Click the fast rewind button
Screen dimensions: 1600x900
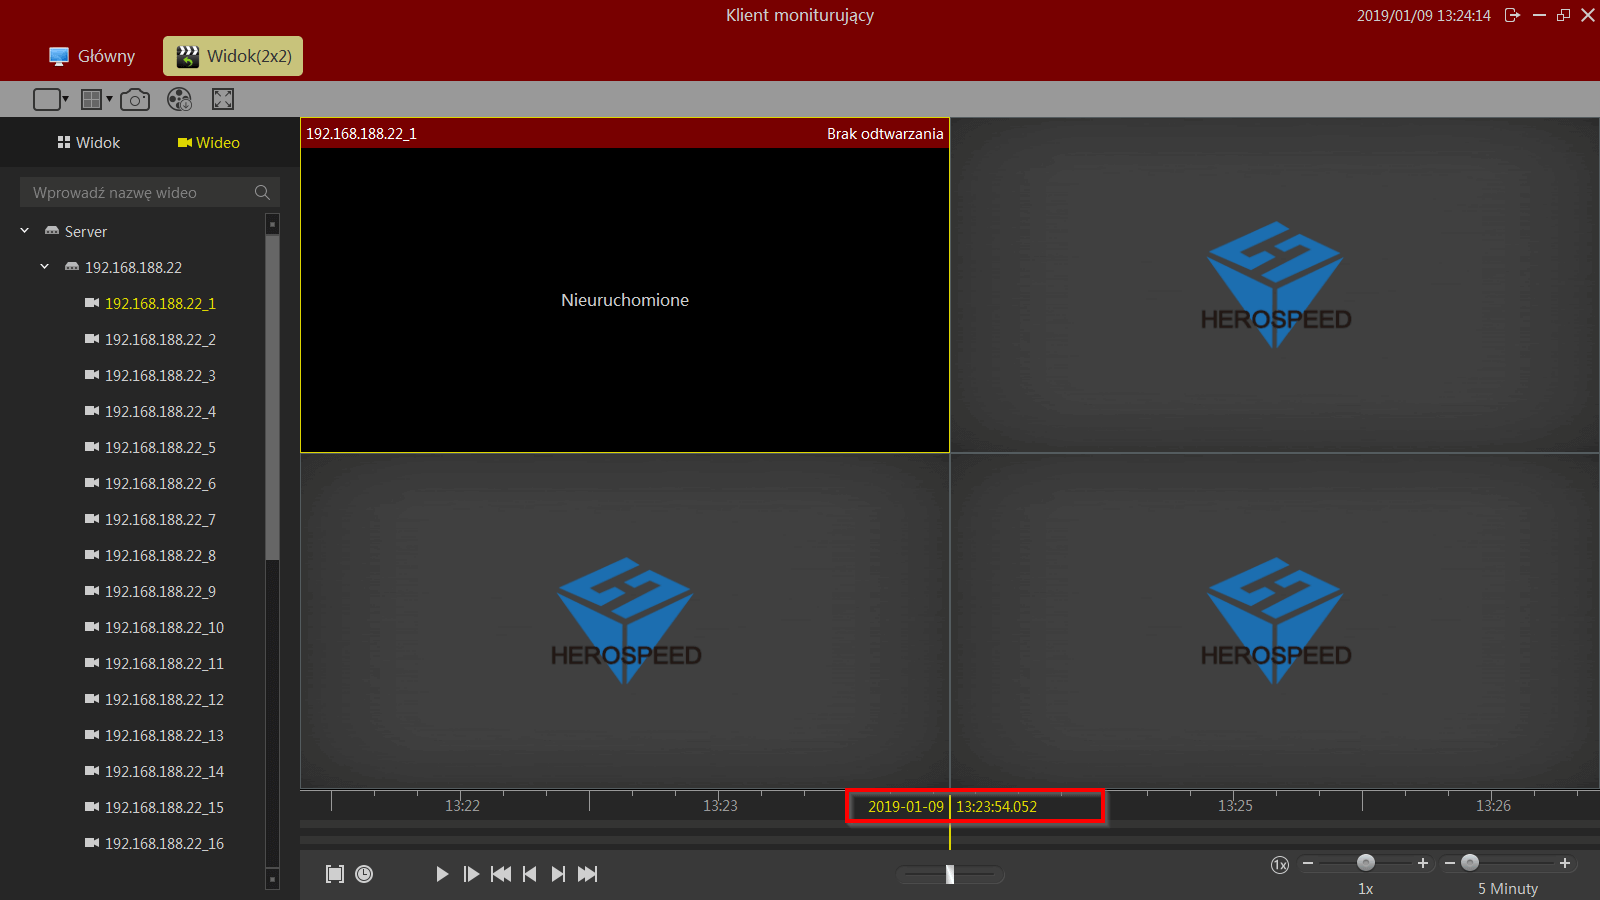point(501,874)
